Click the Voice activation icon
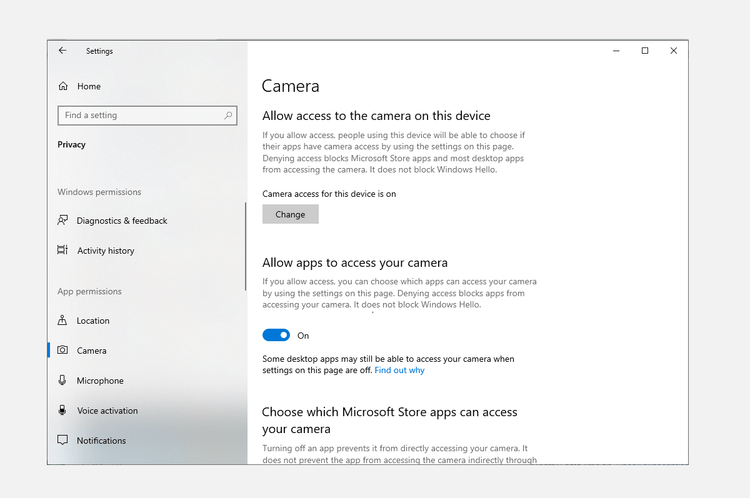The image size is (750, 498). point(63,410)
